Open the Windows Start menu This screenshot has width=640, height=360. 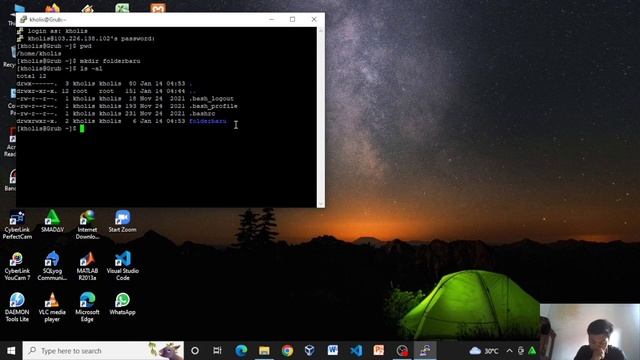tap(11, 351)
